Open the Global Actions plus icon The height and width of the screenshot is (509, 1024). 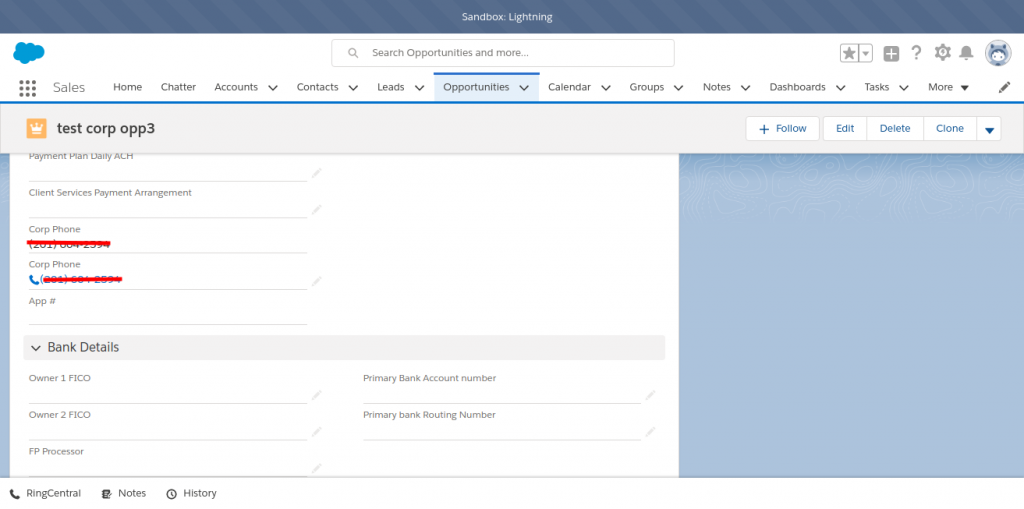891,53
